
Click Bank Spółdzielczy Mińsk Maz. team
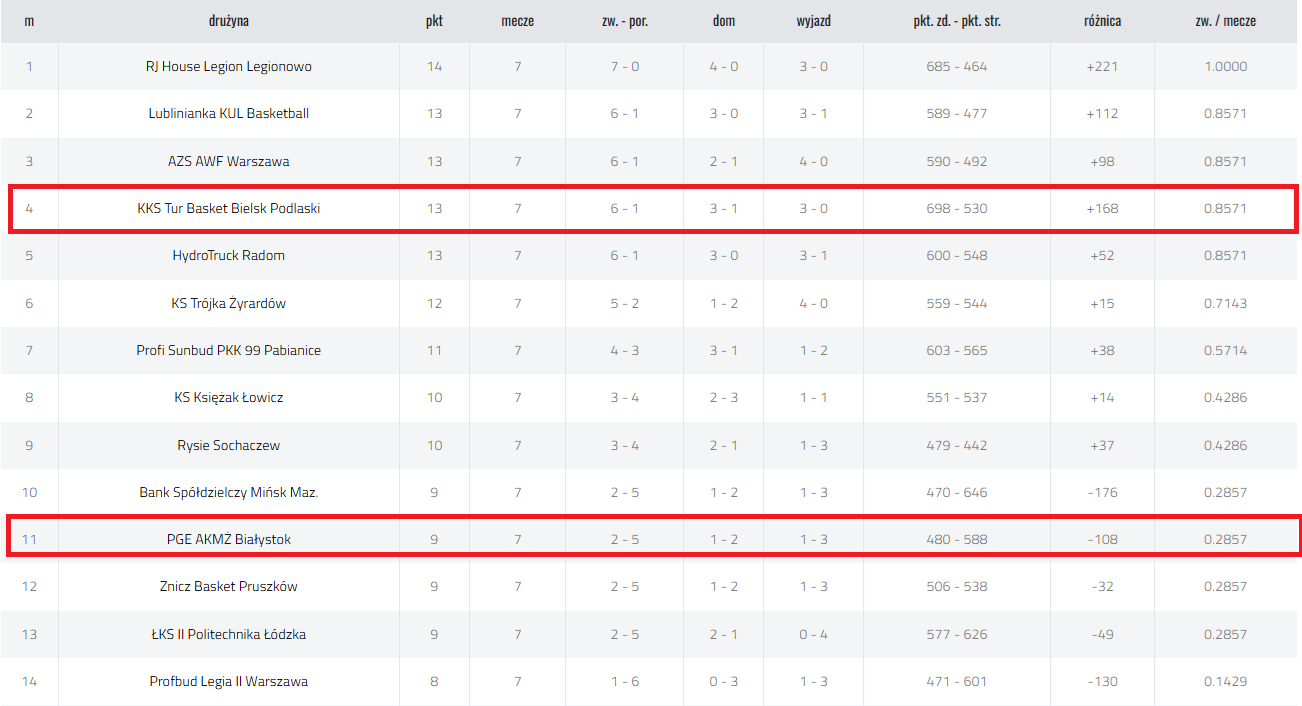click(x=228, y=493)
